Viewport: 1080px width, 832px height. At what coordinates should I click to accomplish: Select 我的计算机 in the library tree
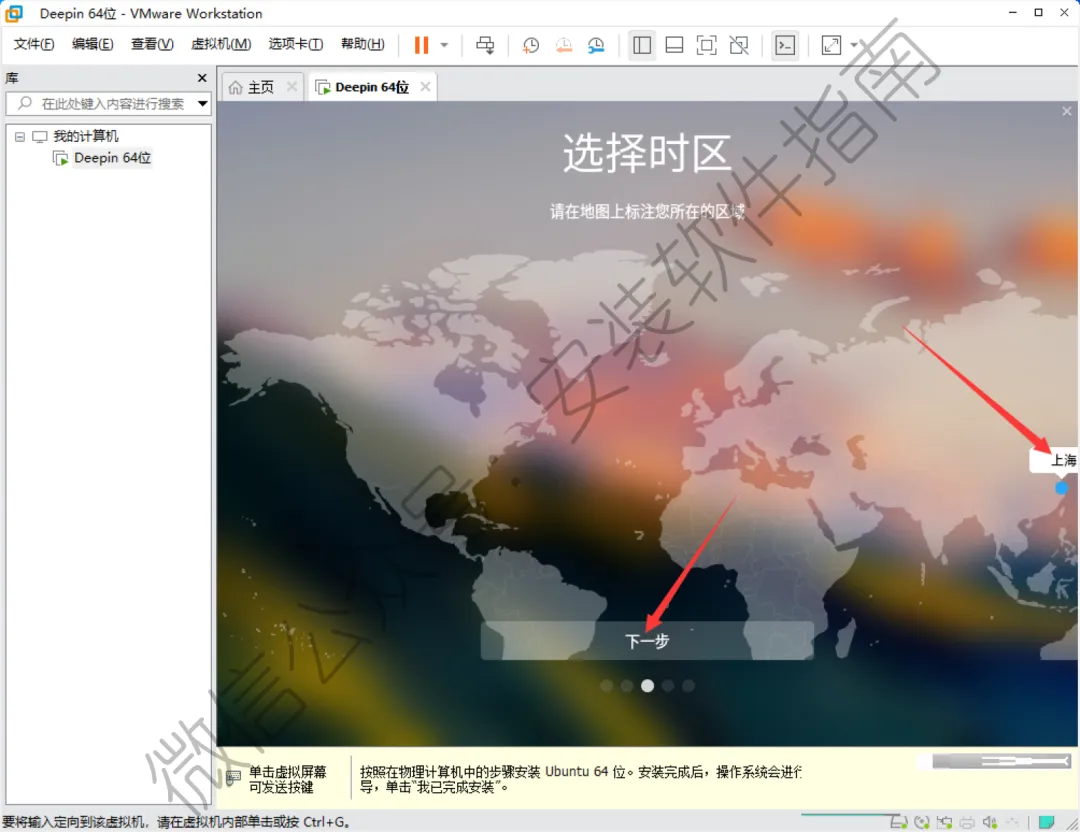85,136
